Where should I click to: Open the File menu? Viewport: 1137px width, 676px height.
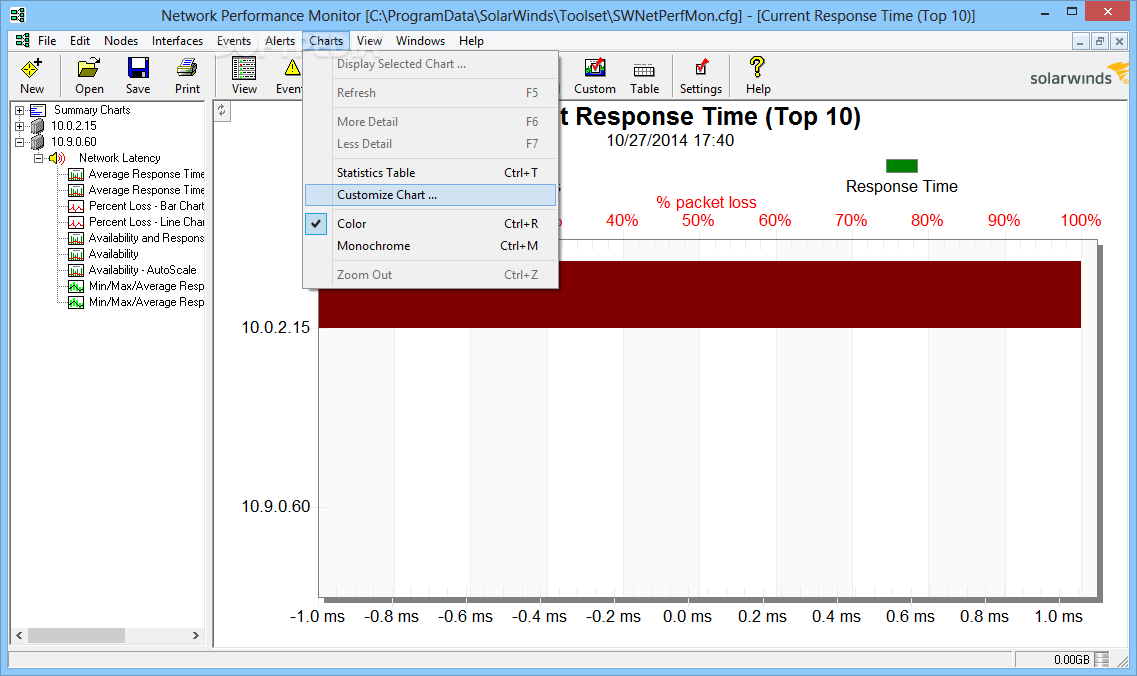[x=47, y=41]
